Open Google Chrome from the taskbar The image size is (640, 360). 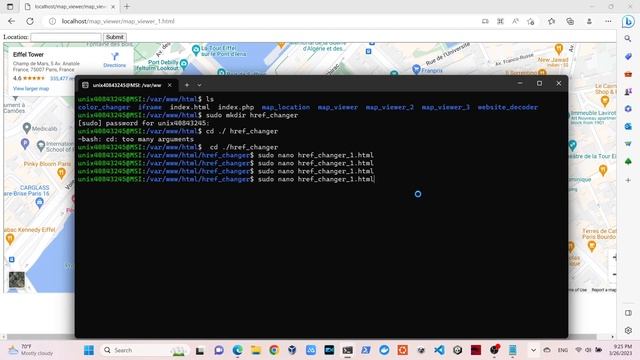tap(274, 350)
